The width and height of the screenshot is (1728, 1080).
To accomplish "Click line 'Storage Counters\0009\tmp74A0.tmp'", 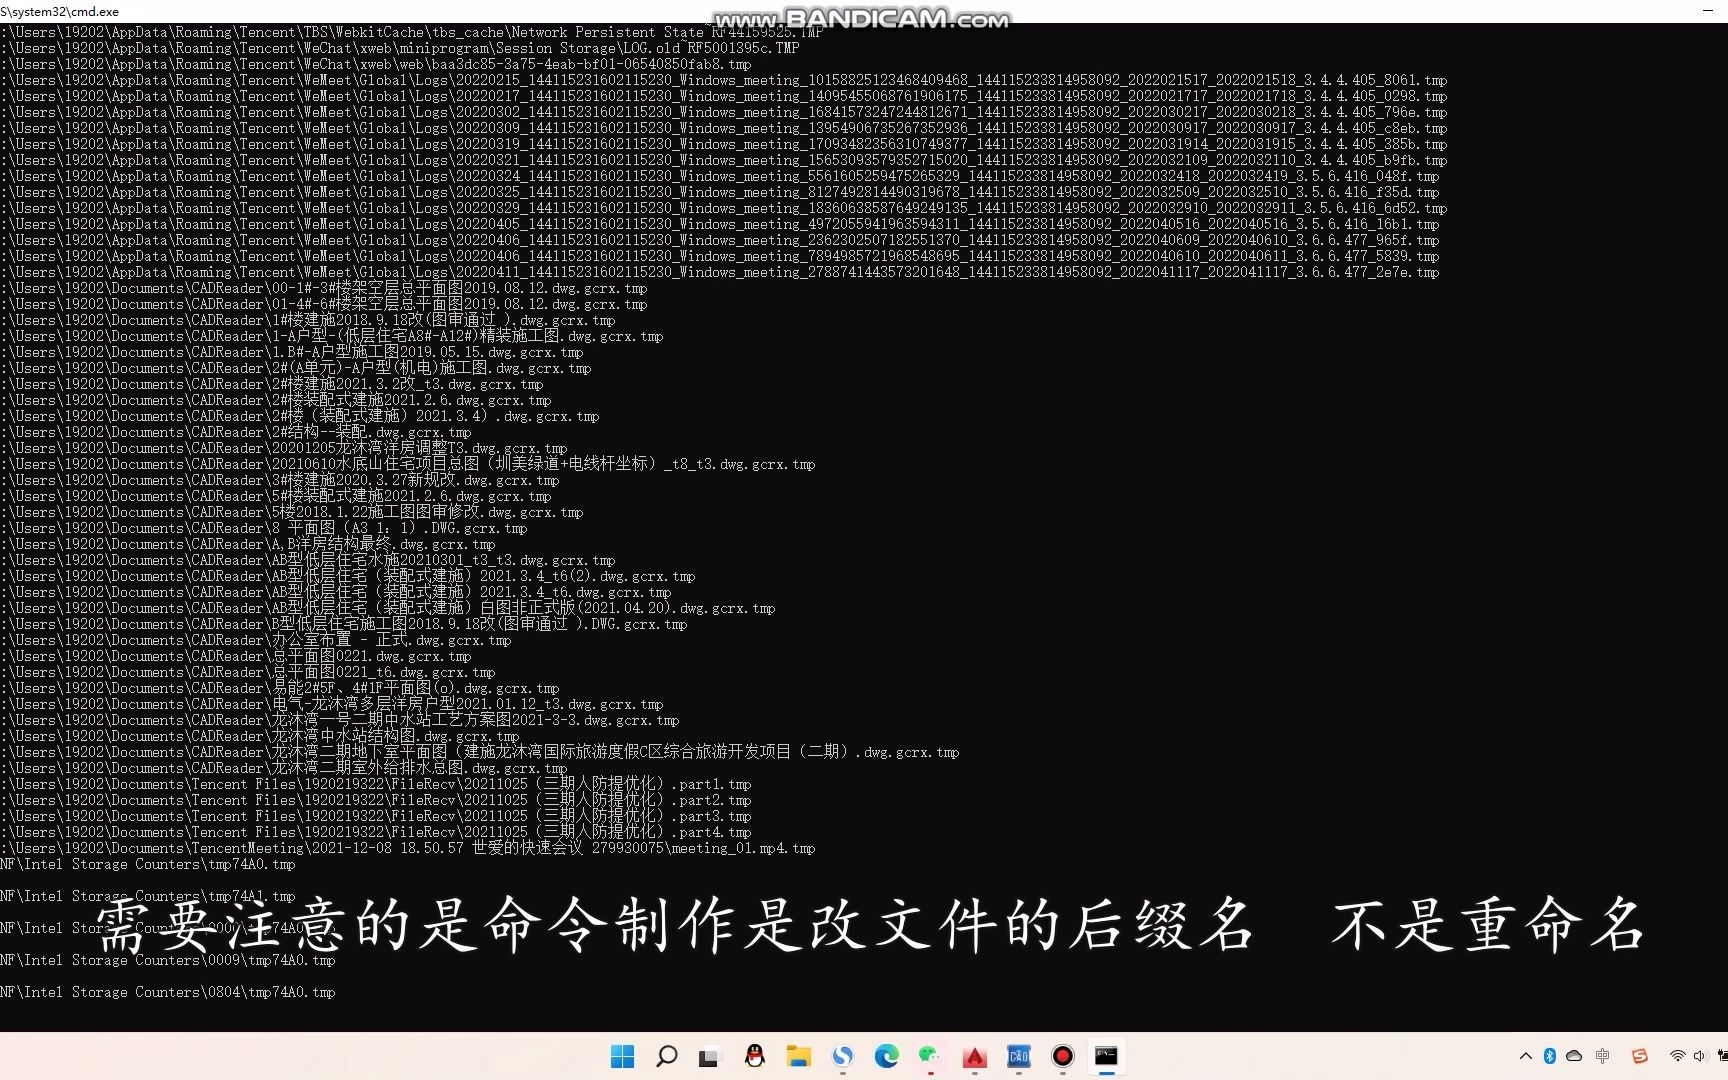I will pos(168,960).
